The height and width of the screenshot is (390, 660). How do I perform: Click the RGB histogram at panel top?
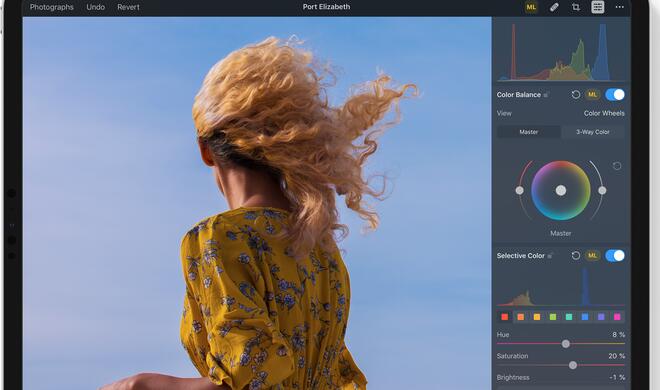(561, 51)
